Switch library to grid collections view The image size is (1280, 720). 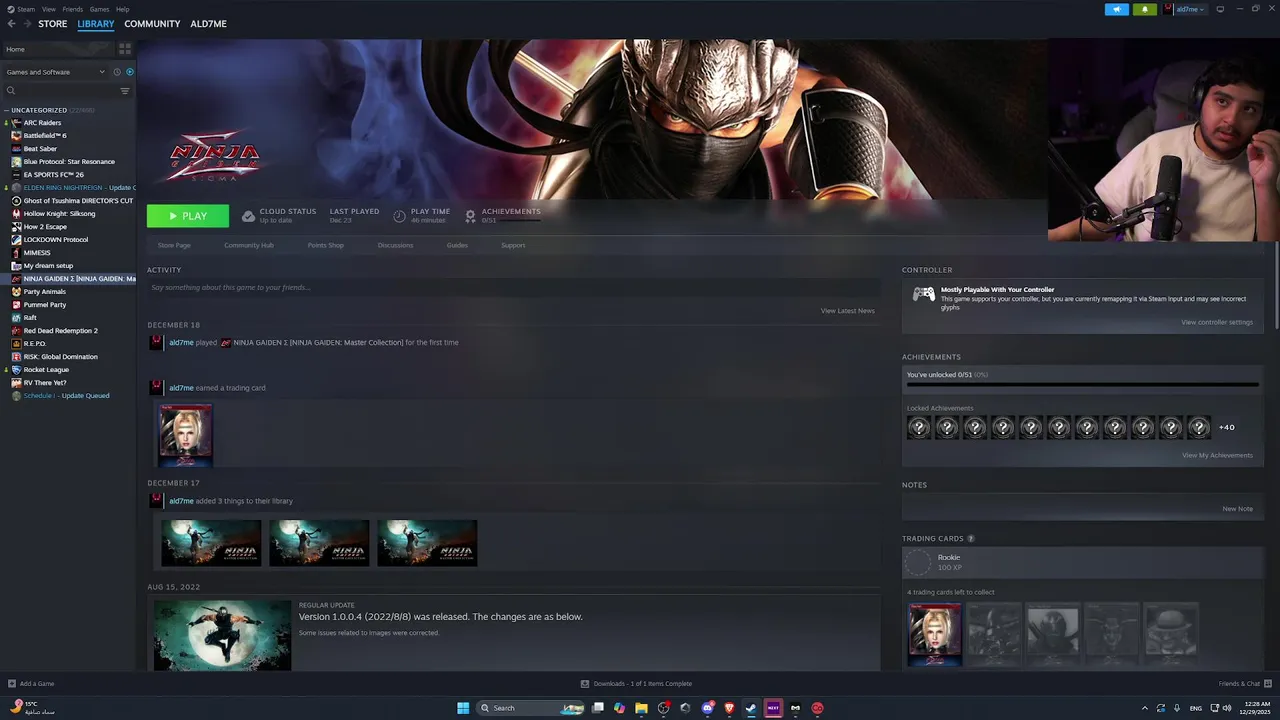(125, 48)
